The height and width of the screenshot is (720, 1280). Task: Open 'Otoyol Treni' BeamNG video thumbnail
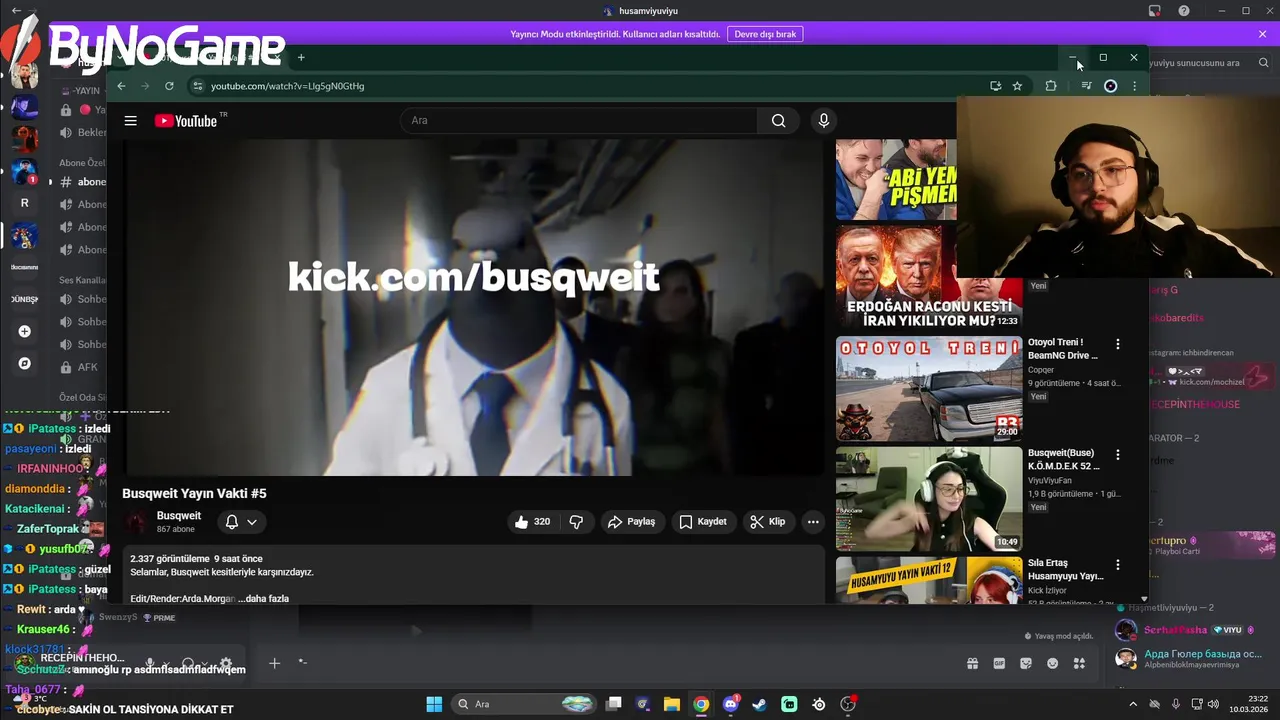coord(929,389)
